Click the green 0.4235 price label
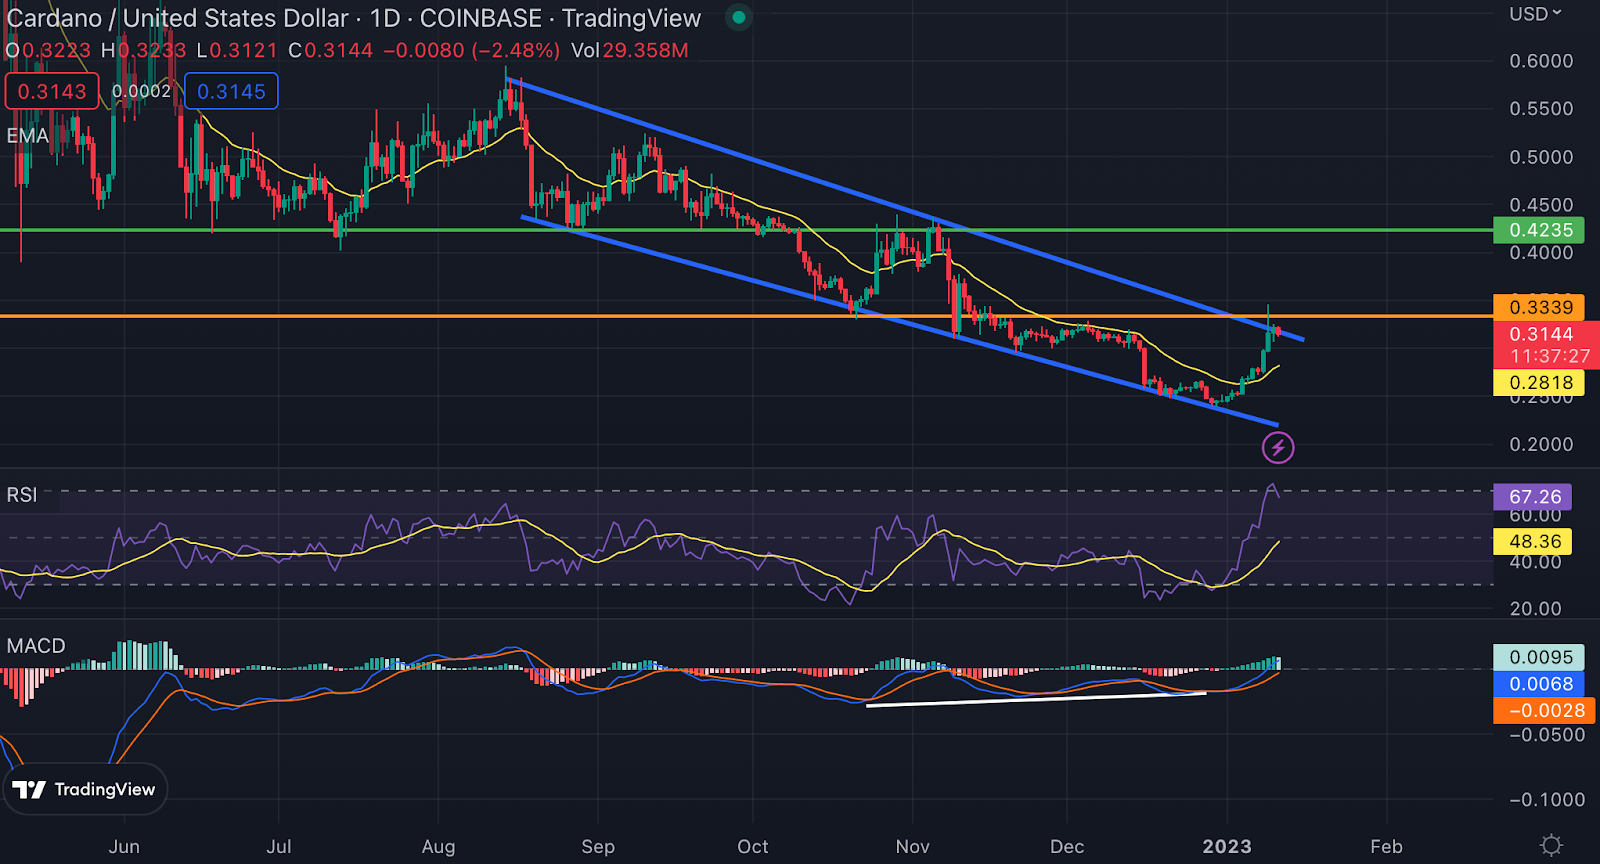 tap(1540, 230)
